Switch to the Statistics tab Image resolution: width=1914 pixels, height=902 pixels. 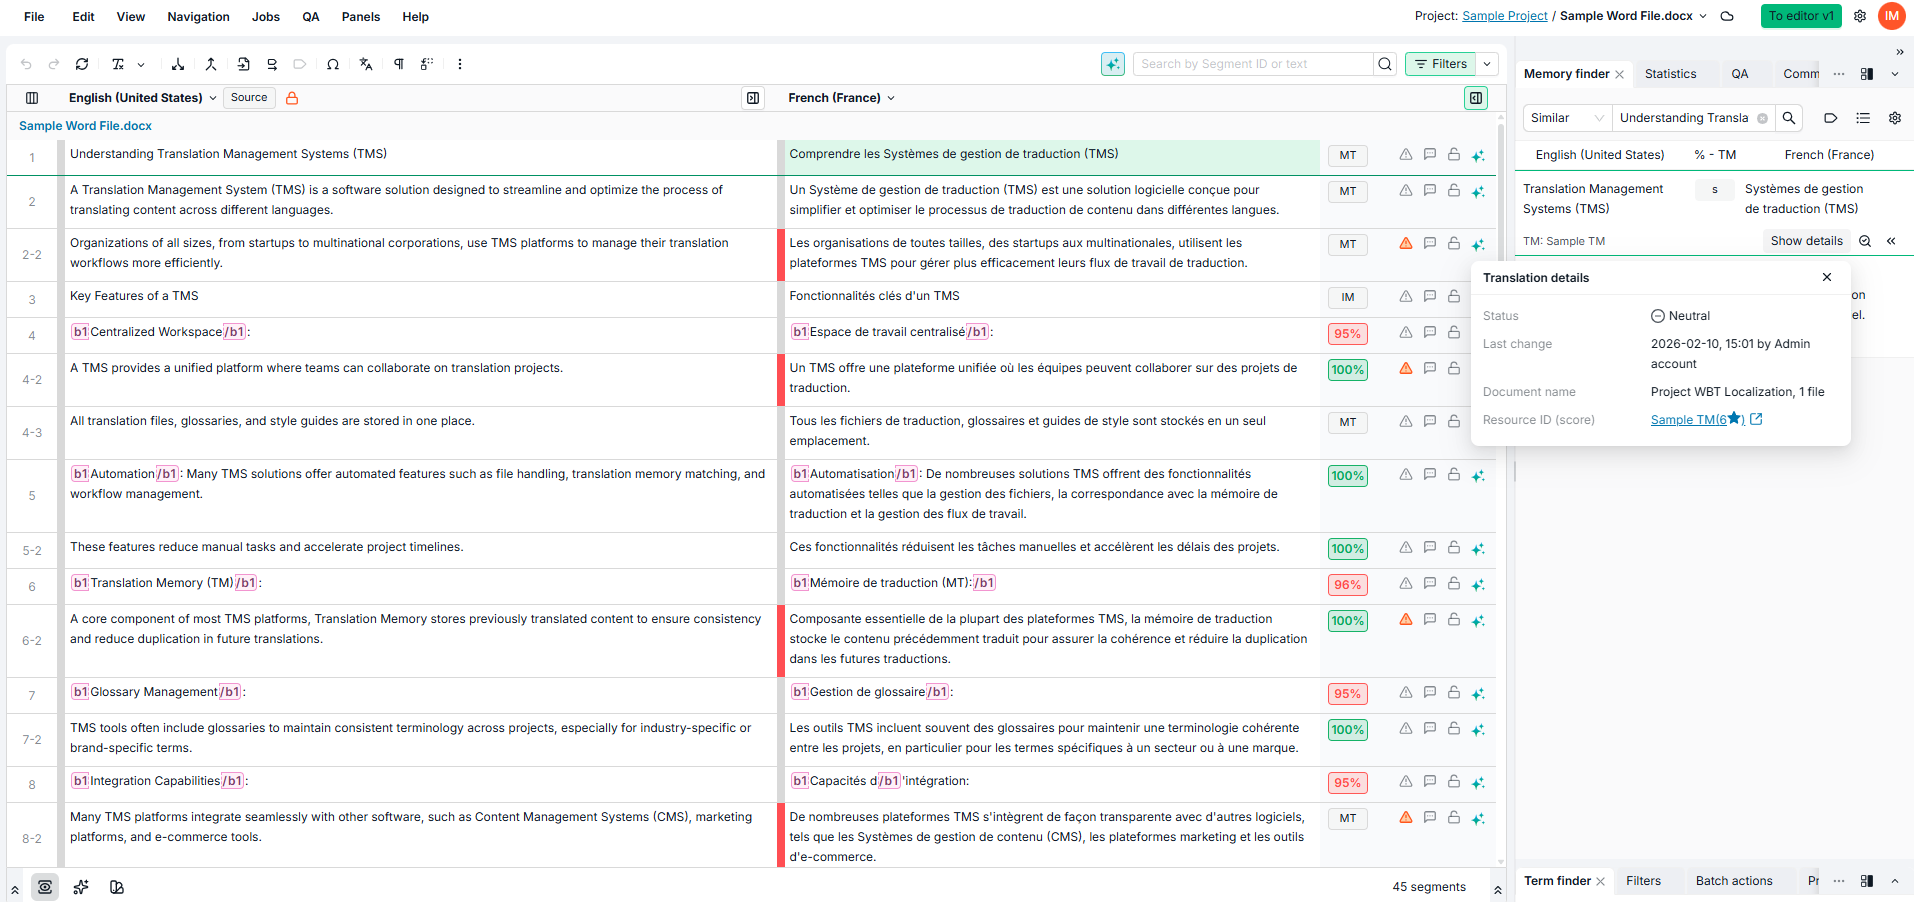click(x=1670, y=74)
